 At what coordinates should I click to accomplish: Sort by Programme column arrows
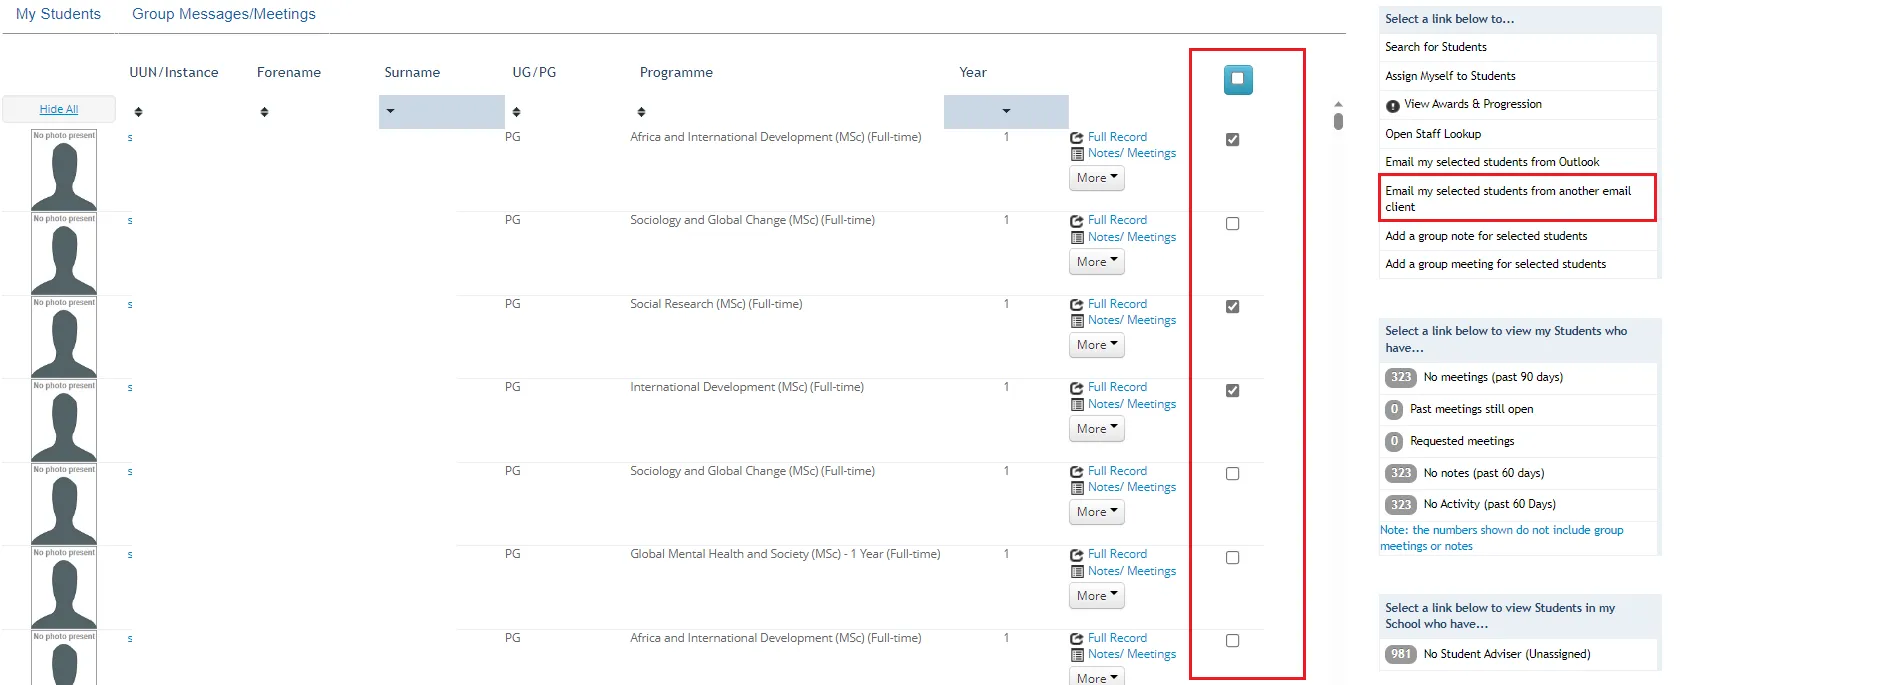click(x=641, y=112)
